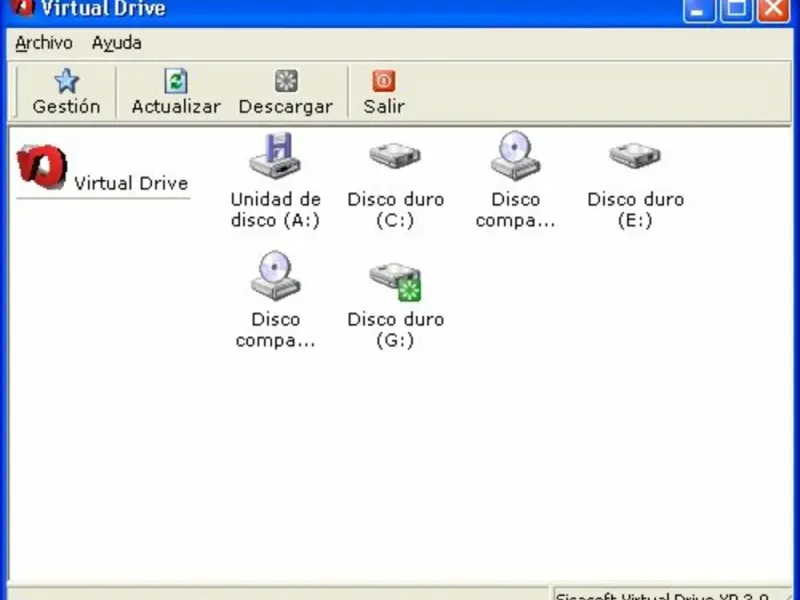Open the Gestión star toolbar button
This screenshot has width=800, height=600.
(x=66, y=92)
